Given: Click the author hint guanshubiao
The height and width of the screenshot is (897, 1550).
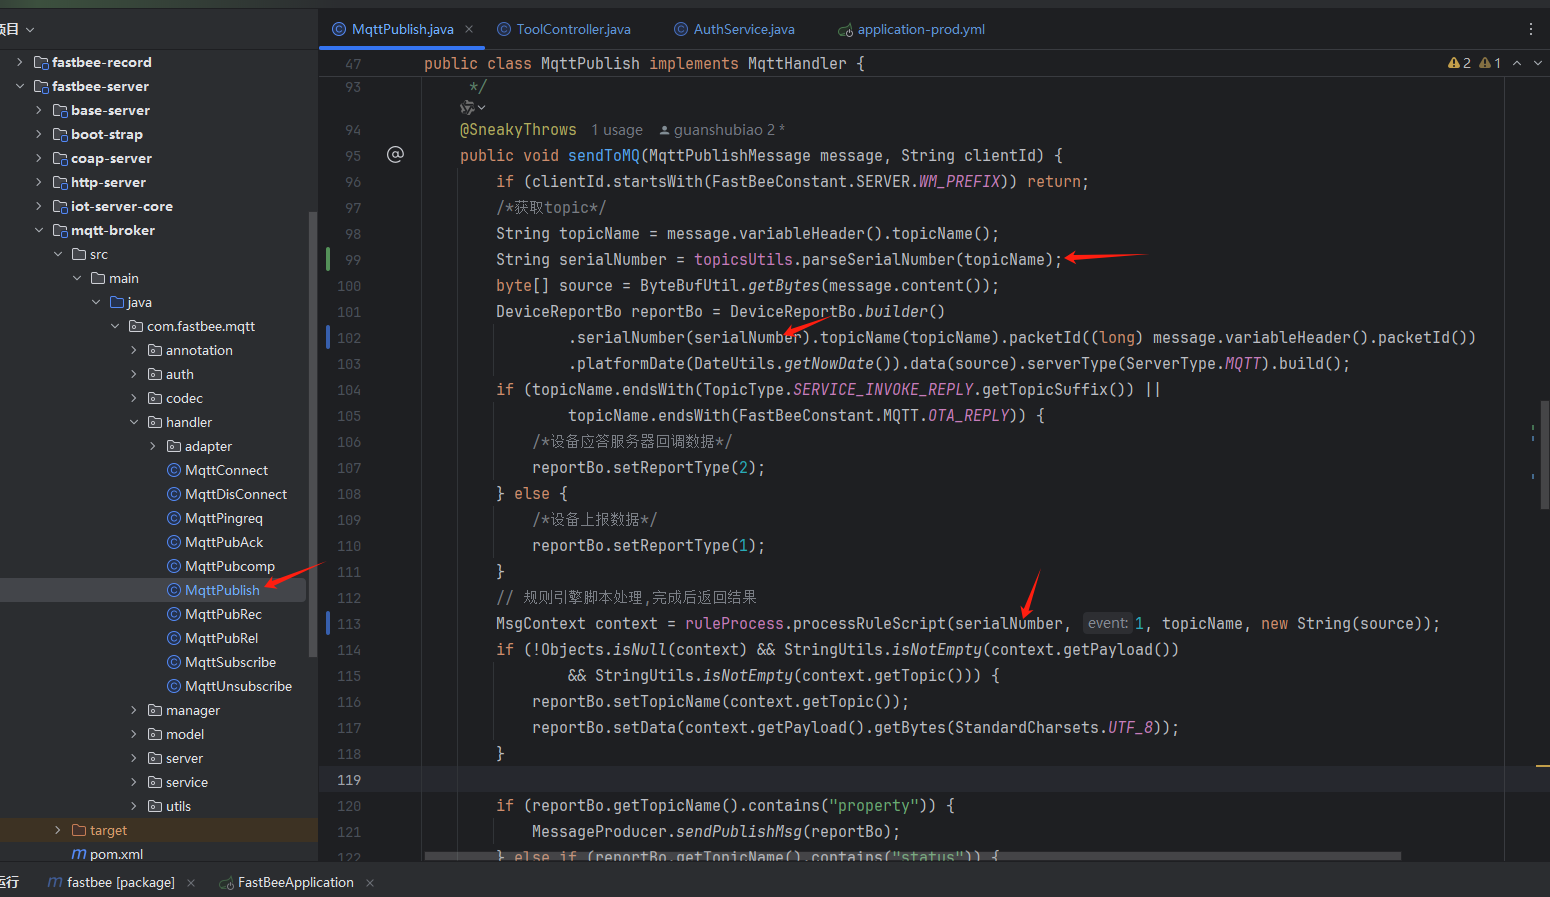Looking at the screenshot, I should point(722,130).
